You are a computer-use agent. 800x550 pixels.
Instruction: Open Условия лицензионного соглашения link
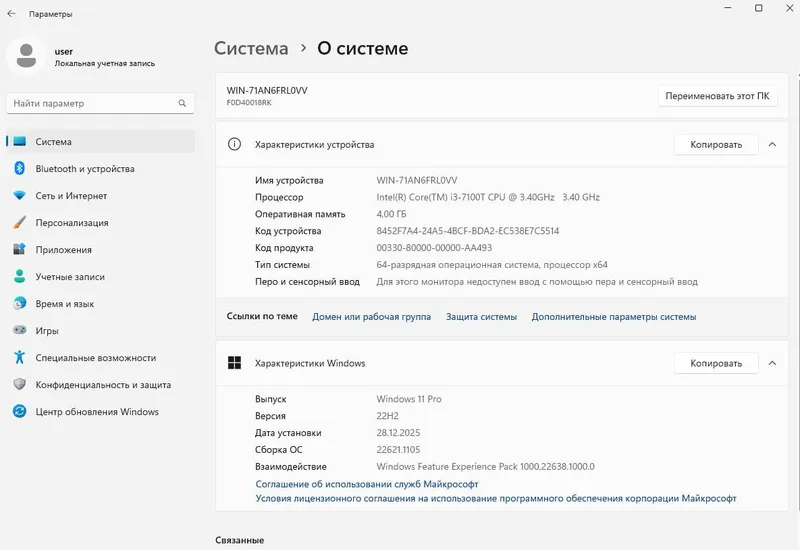[x=496, y=498]
